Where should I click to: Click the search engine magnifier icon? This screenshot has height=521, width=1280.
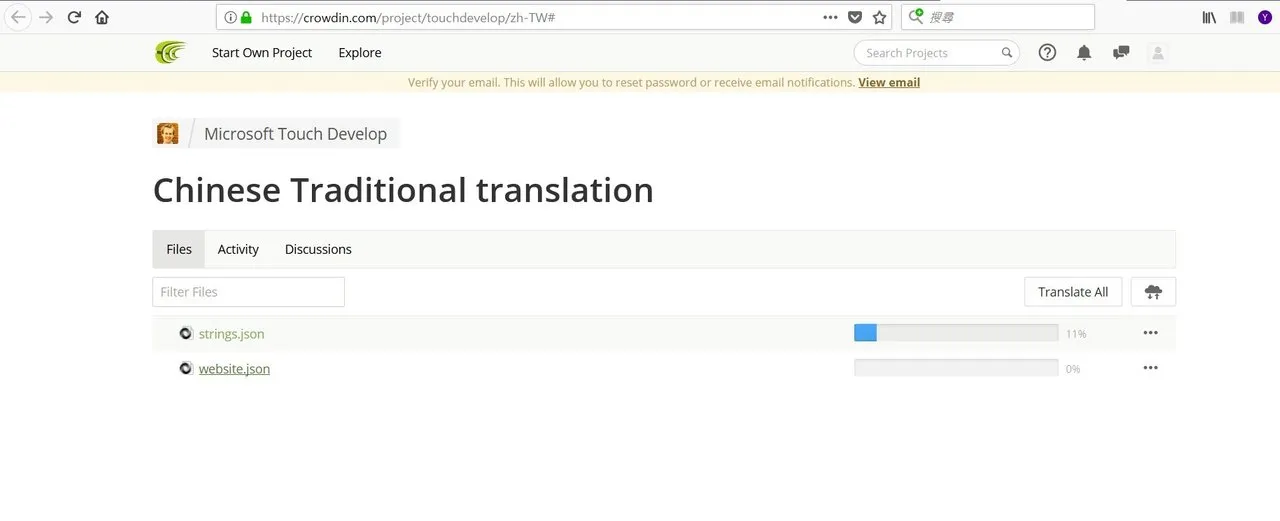pos(916,17)
